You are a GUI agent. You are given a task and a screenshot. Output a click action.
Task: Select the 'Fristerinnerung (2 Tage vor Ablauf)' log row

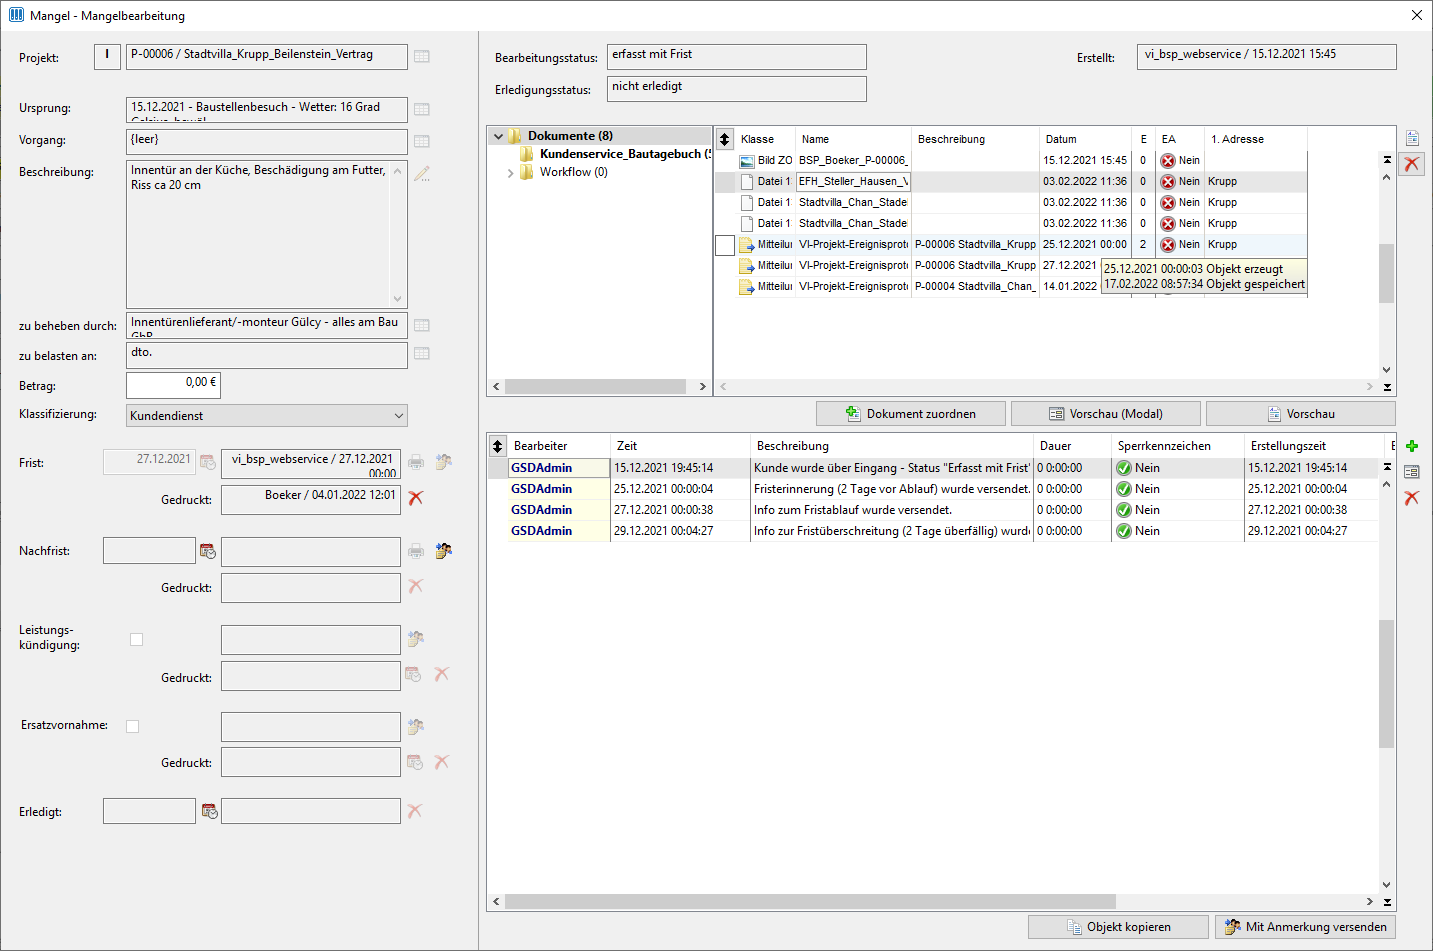933,489
